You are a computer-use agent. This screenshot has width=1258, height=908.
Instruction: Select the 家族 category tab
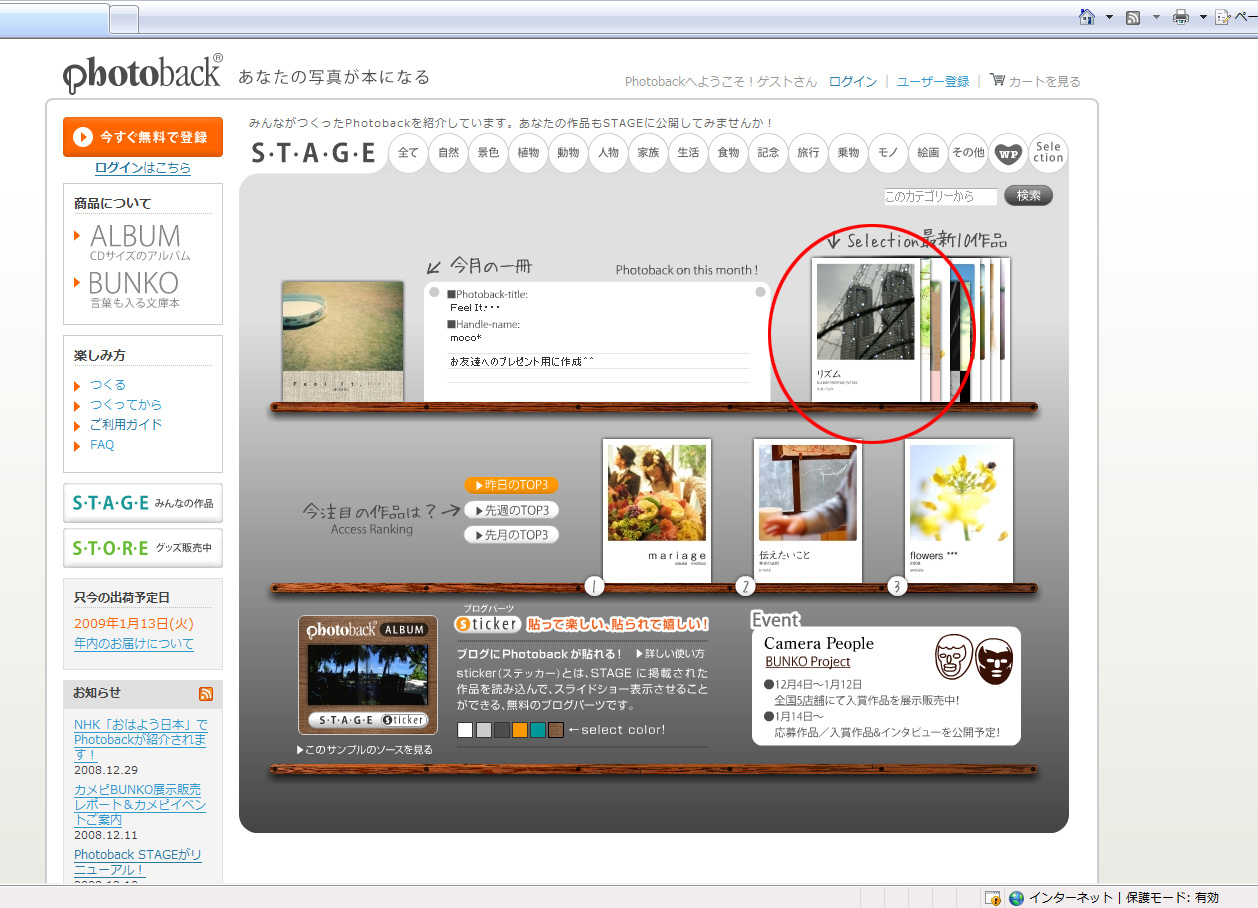[x=648, y=153]
